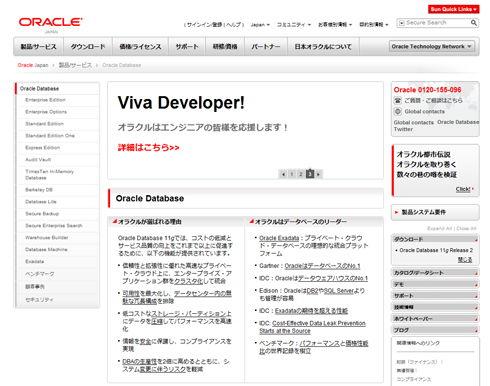Image resolution: width=490 pixels, height=386 pixels.
Task: Click Exadataの期待を超える性能 link
Action: tap(311, 311)
